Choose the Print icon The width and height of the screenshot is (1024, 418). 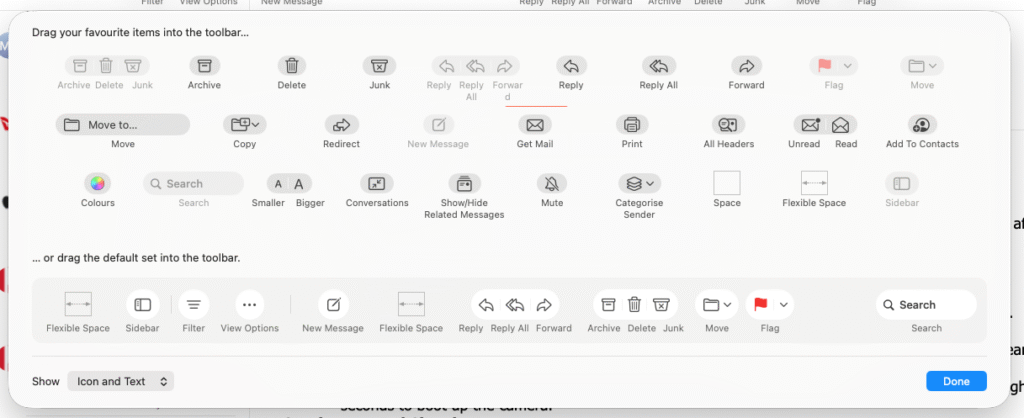click(x=631, y=125)
